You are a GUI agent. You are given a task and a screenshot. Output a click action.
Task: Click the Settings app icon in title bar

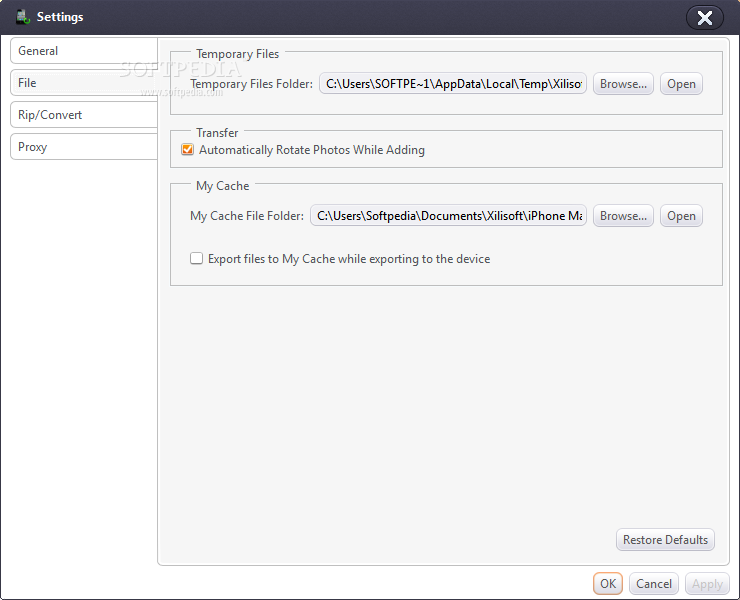23,17
